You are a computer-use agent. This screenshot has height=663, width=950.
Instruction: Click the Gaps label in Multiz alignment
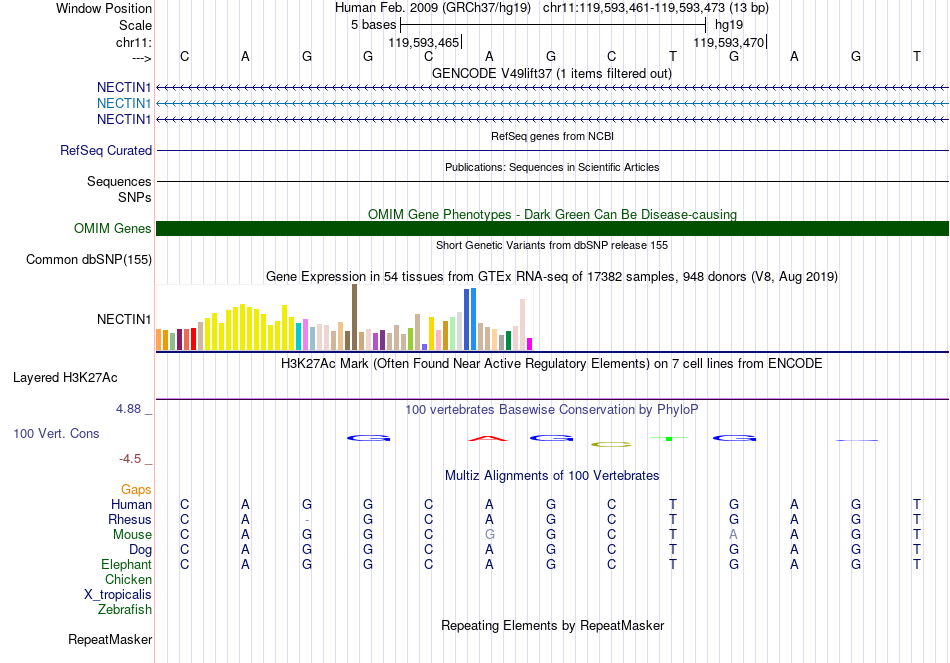[x=136, y=490]
